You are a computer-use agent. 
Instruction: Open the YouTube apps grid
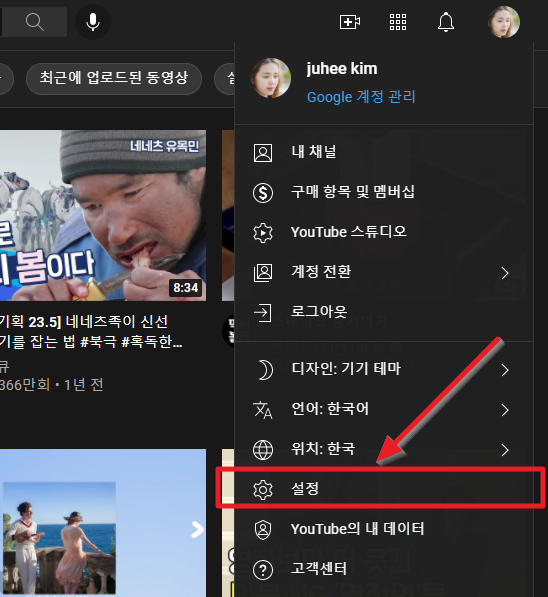tap(398, 22)
